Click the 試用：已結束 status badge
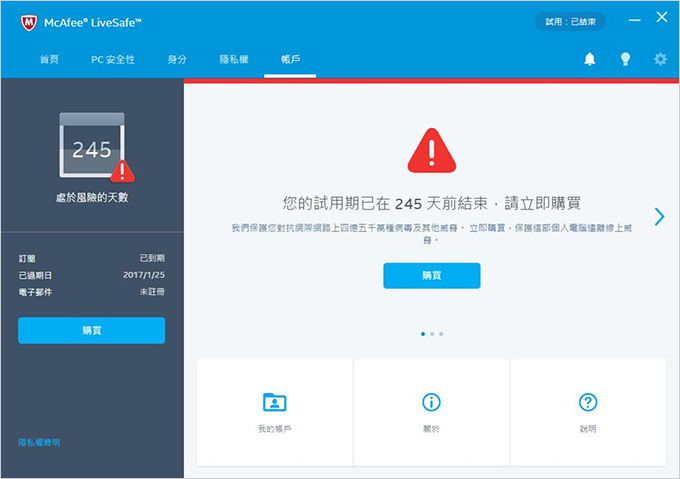 coord(570,22)
